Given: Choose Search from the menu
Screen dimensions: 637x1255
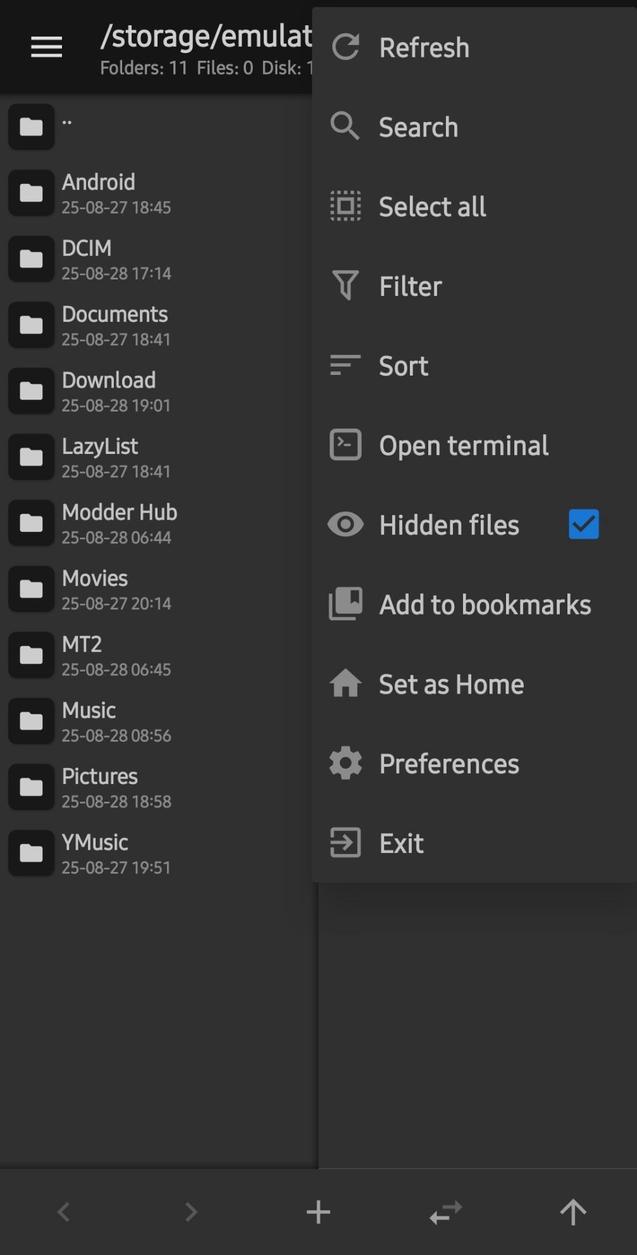Looking at the screenshot, I should click(x=474, y=127).
